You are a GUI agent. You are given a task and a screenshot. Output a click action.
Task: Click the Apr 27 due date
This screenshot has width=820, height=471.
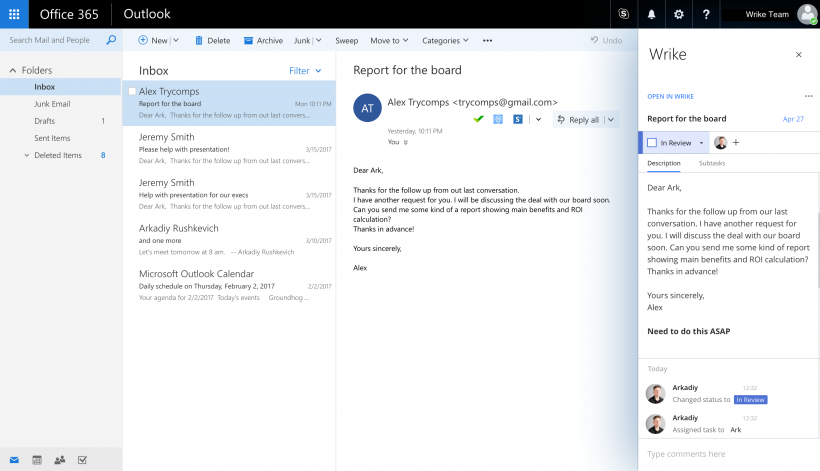pyautogui.click(x=793, y=119)
